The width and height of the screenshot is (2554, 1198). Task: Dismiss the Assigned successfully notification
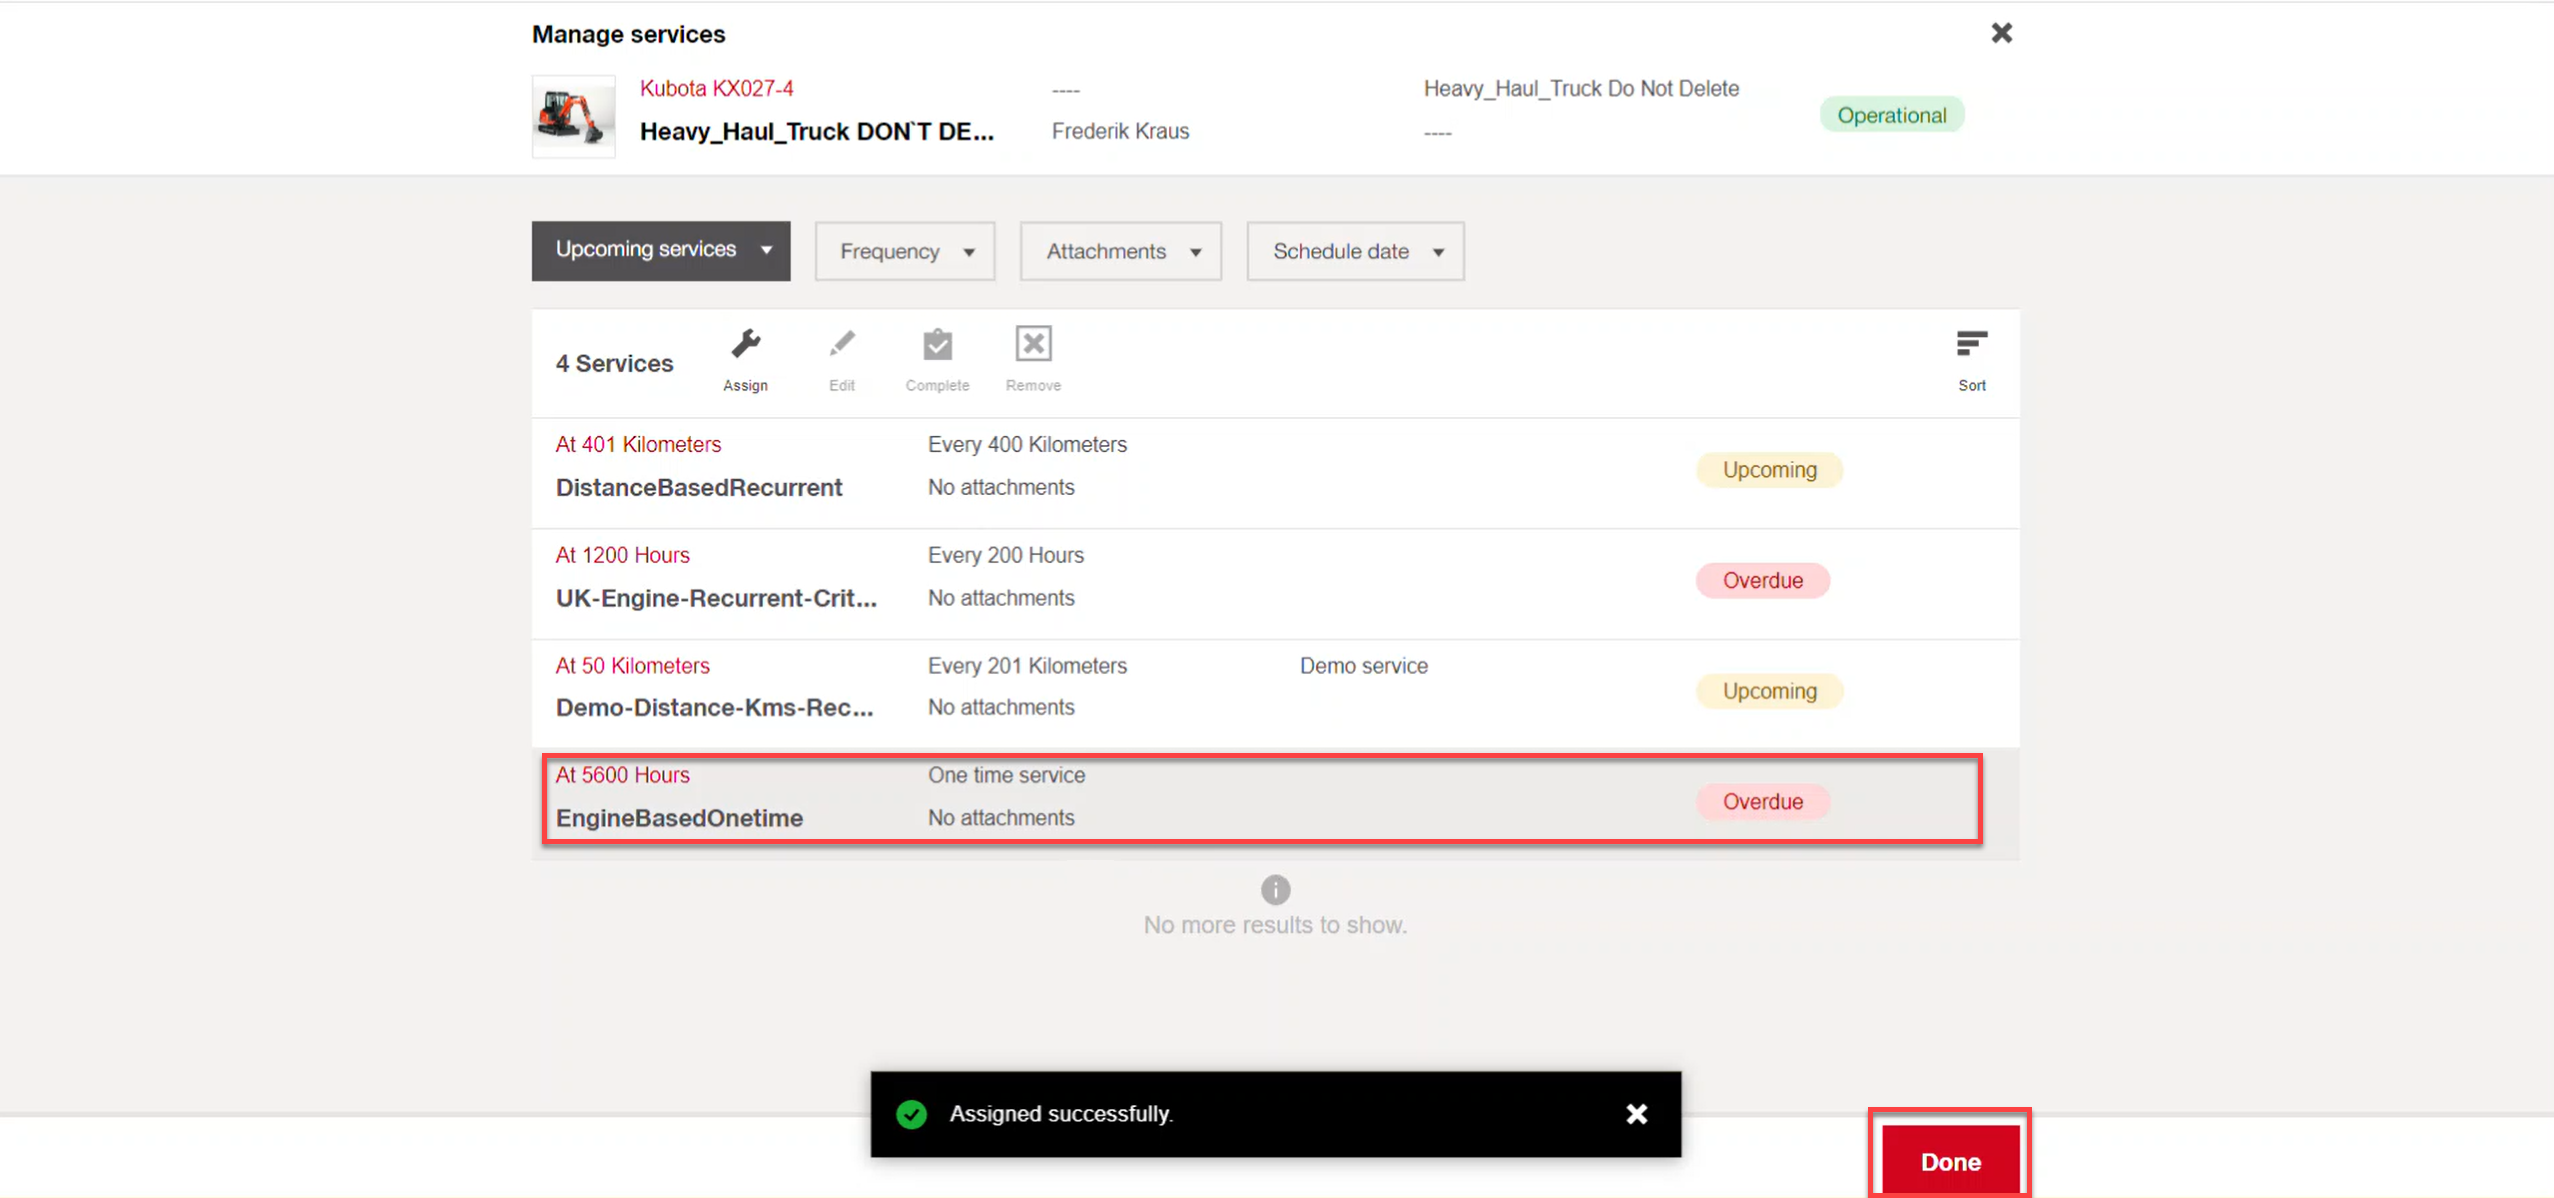coord(1636,1114)
